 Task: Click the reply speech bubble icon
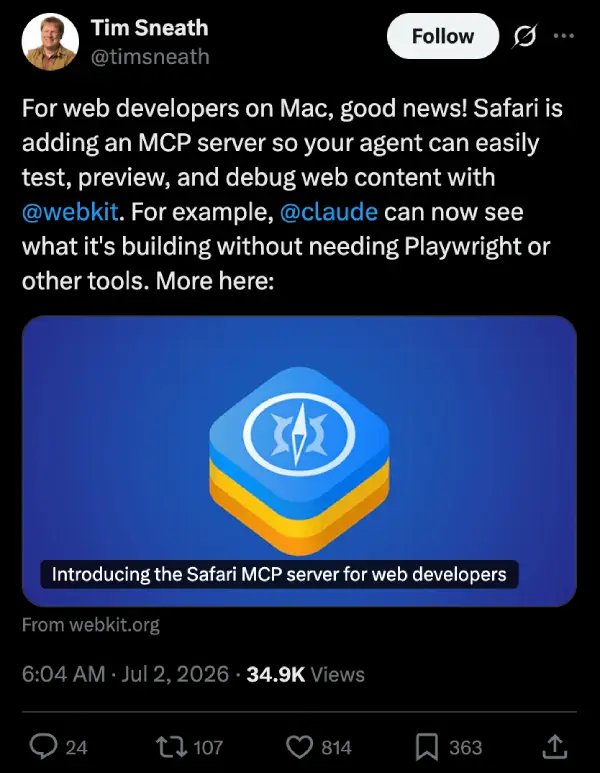tap(43, 746)
